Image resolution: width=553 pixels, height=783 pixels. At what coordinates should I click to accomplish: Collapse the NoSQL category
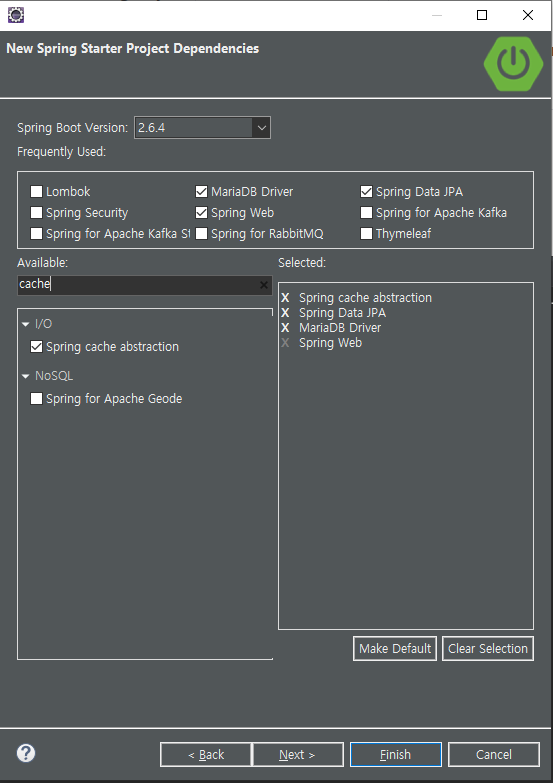[x=26, y=376]
